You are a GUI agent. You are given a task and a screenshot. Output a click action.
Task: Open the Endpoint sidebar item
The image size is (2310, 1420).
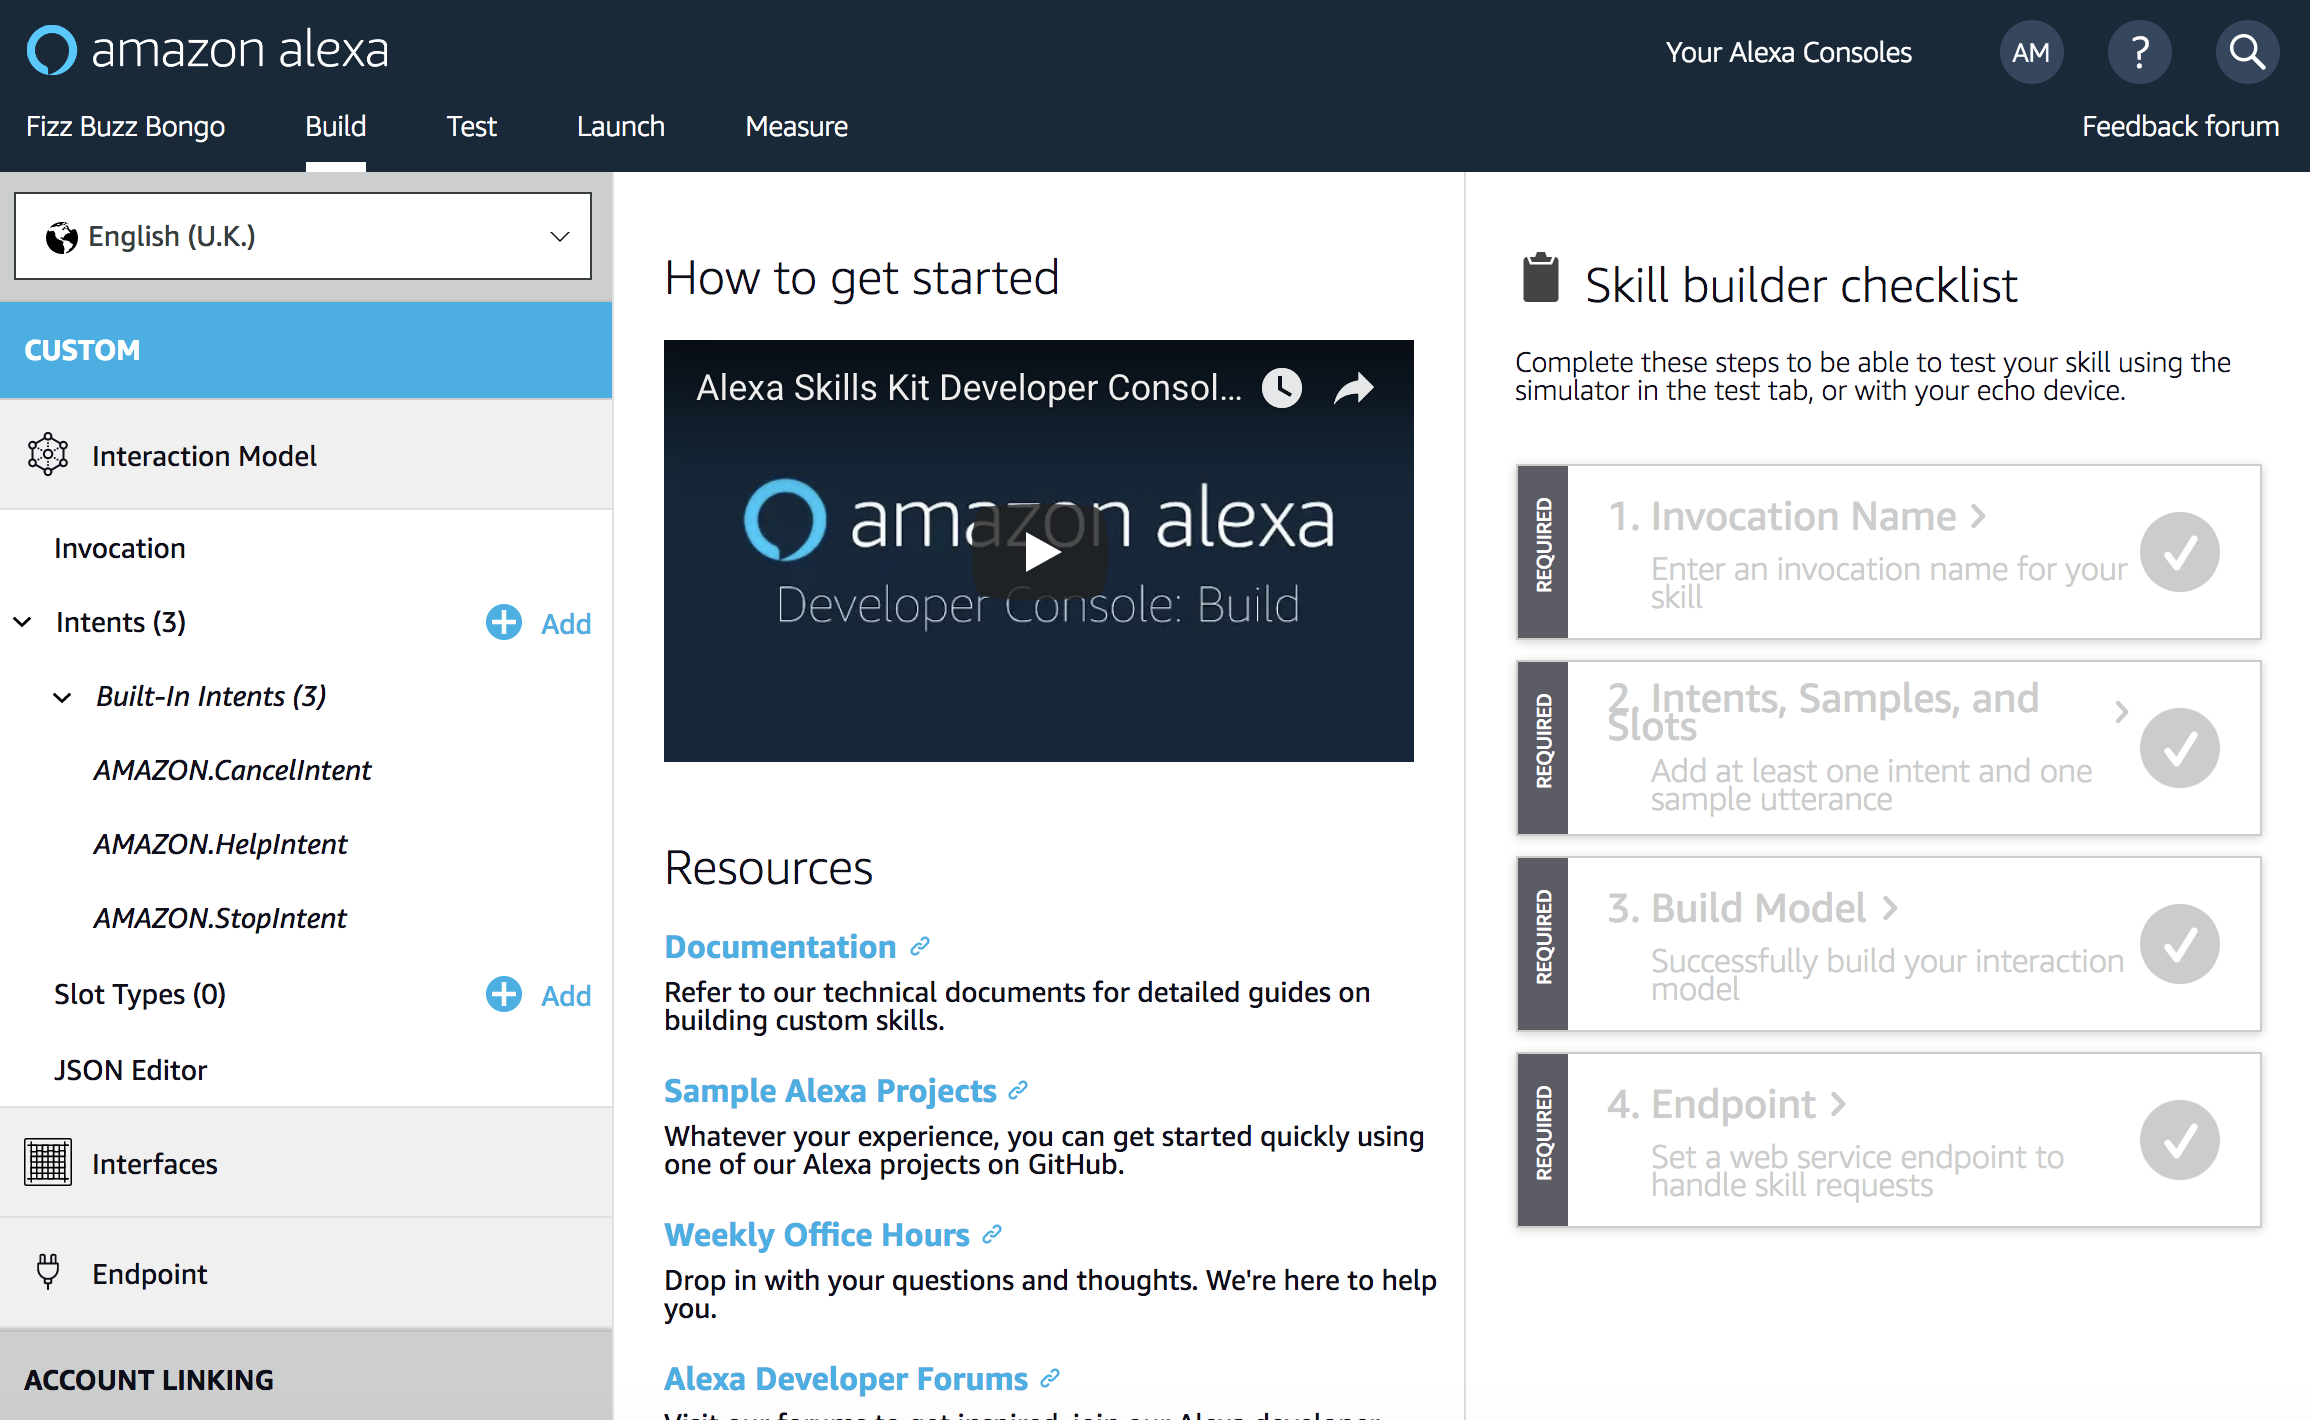coord(306,1273)
